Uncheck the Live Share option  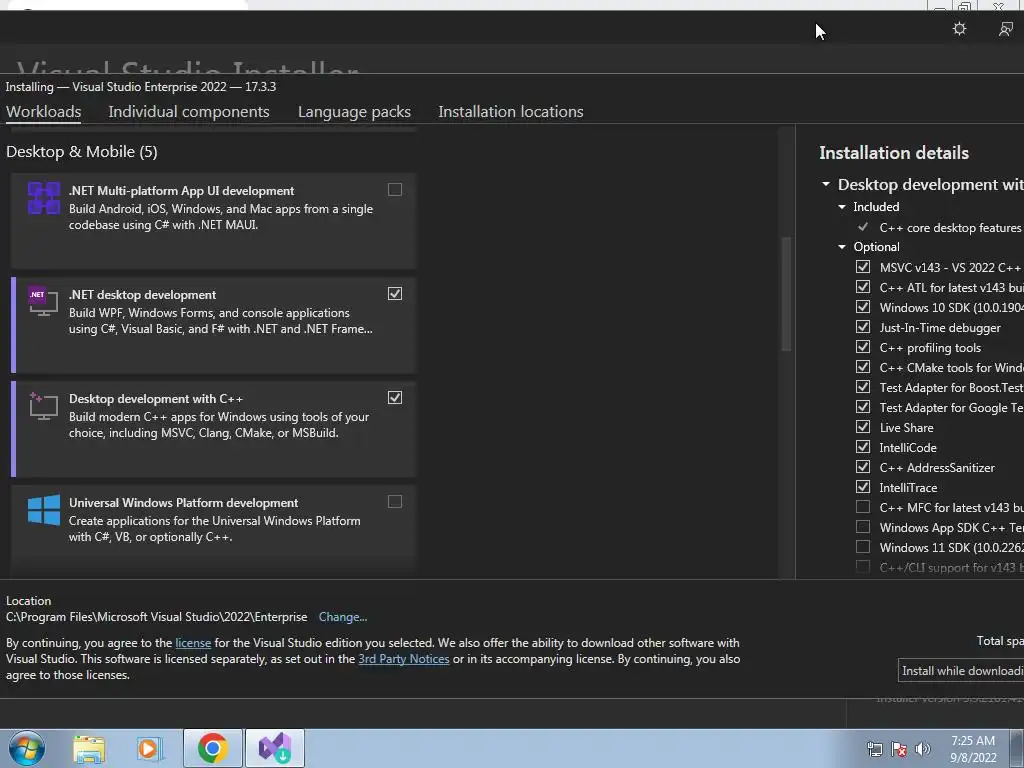point(863,426)
